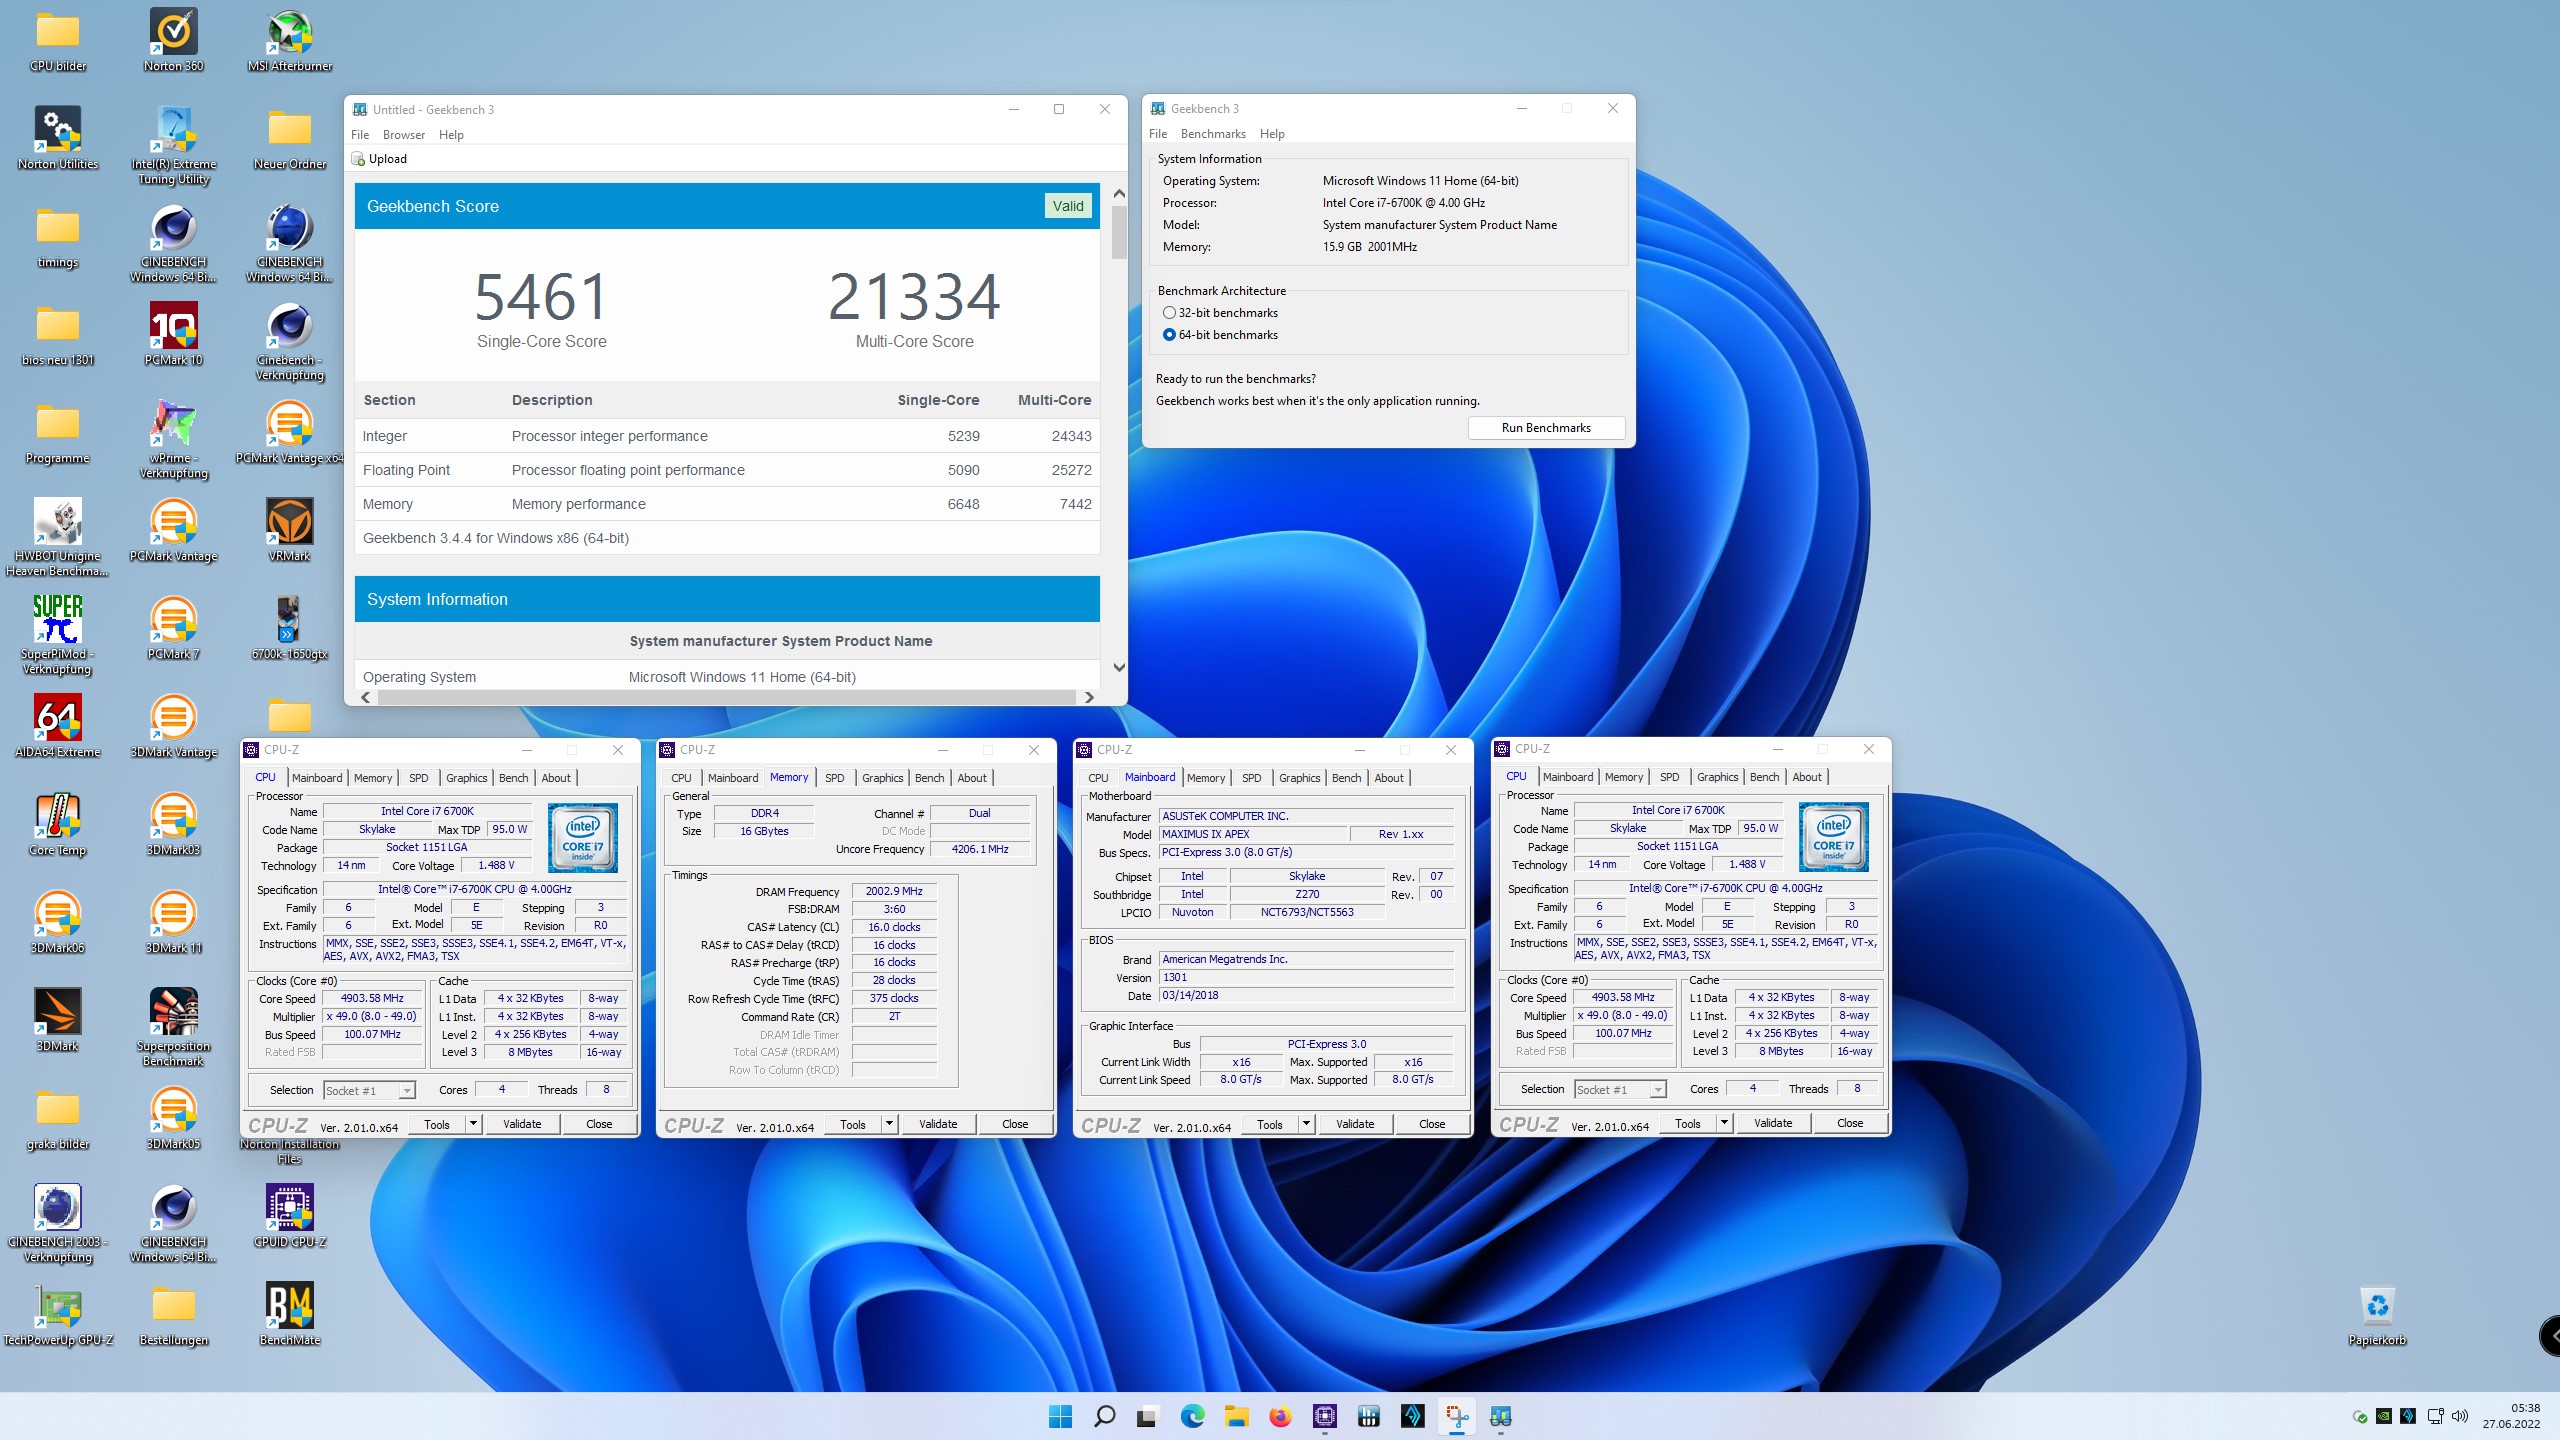This screenshot has height=1440, width=2560.
Task: Expand Tools arrow in Mainboard CPU-Z window
Action: [x=1306, y=1124]
